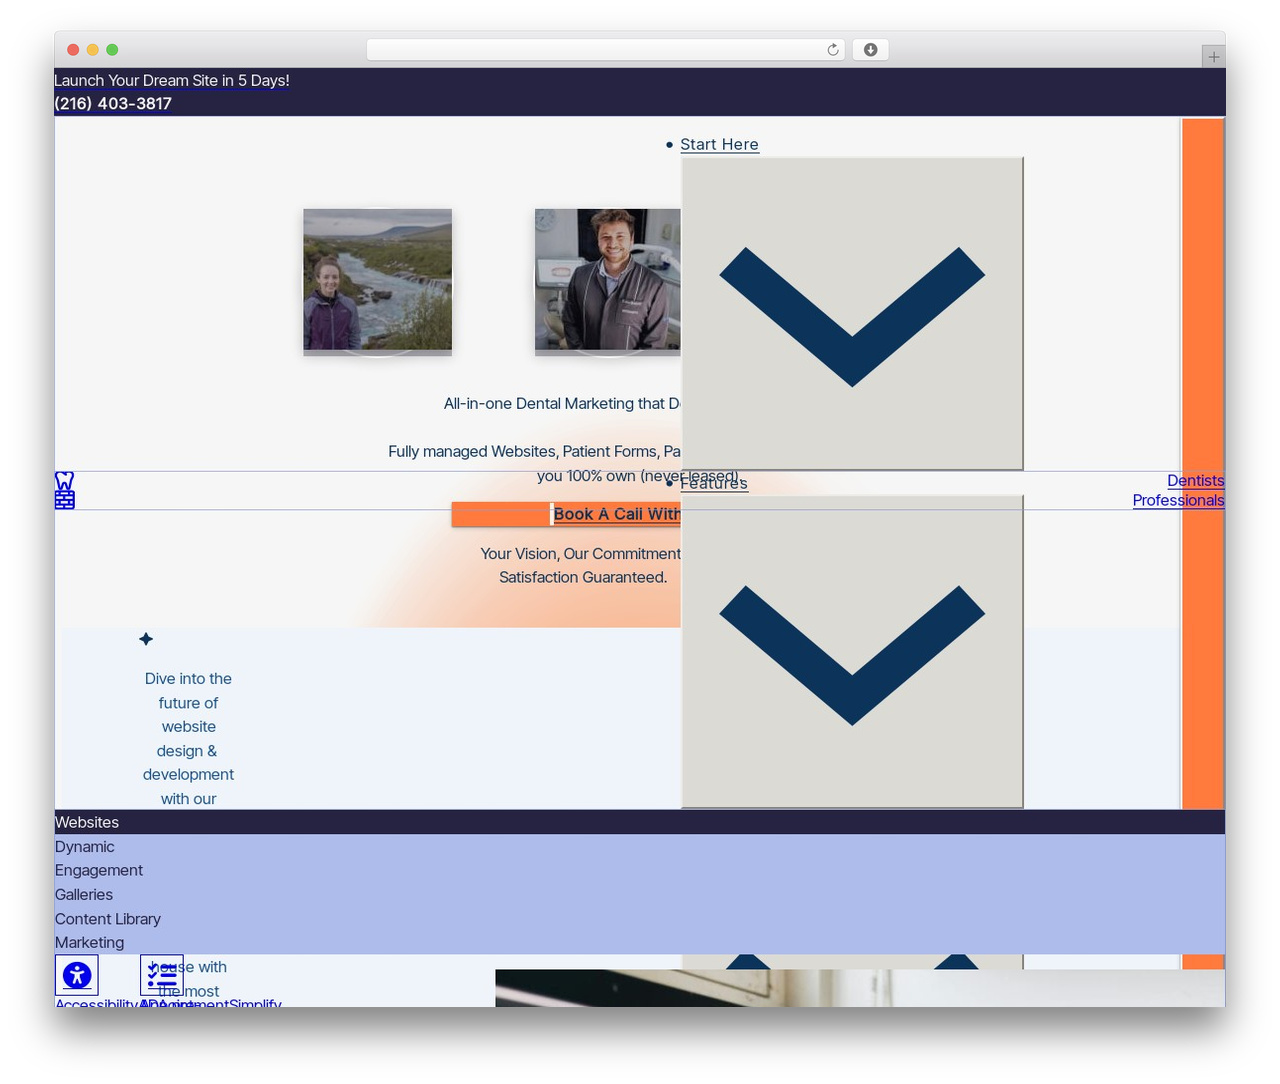Choose Galleries from the list

click(84, 895)
